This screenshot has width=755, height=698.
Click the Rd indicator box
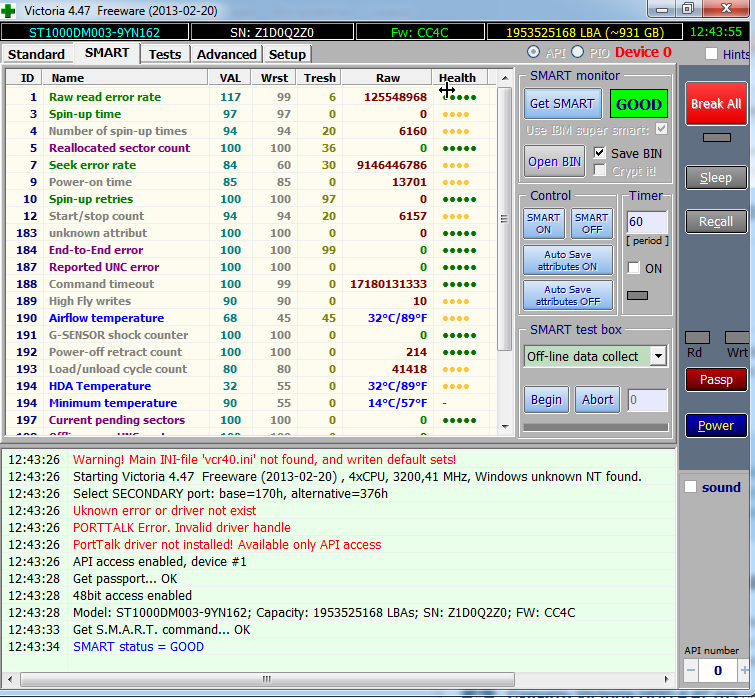coord(697,337)
